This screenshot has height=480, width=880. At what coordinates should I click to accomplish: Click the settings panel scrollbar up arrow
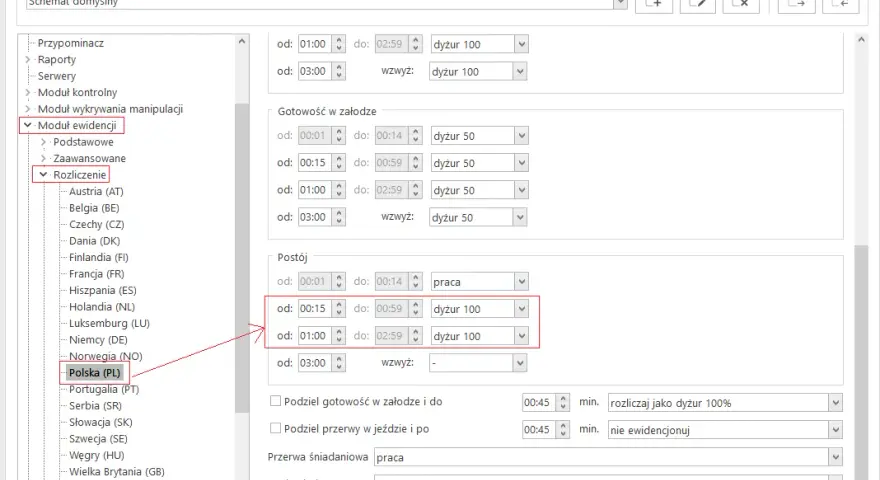(861, 40)
